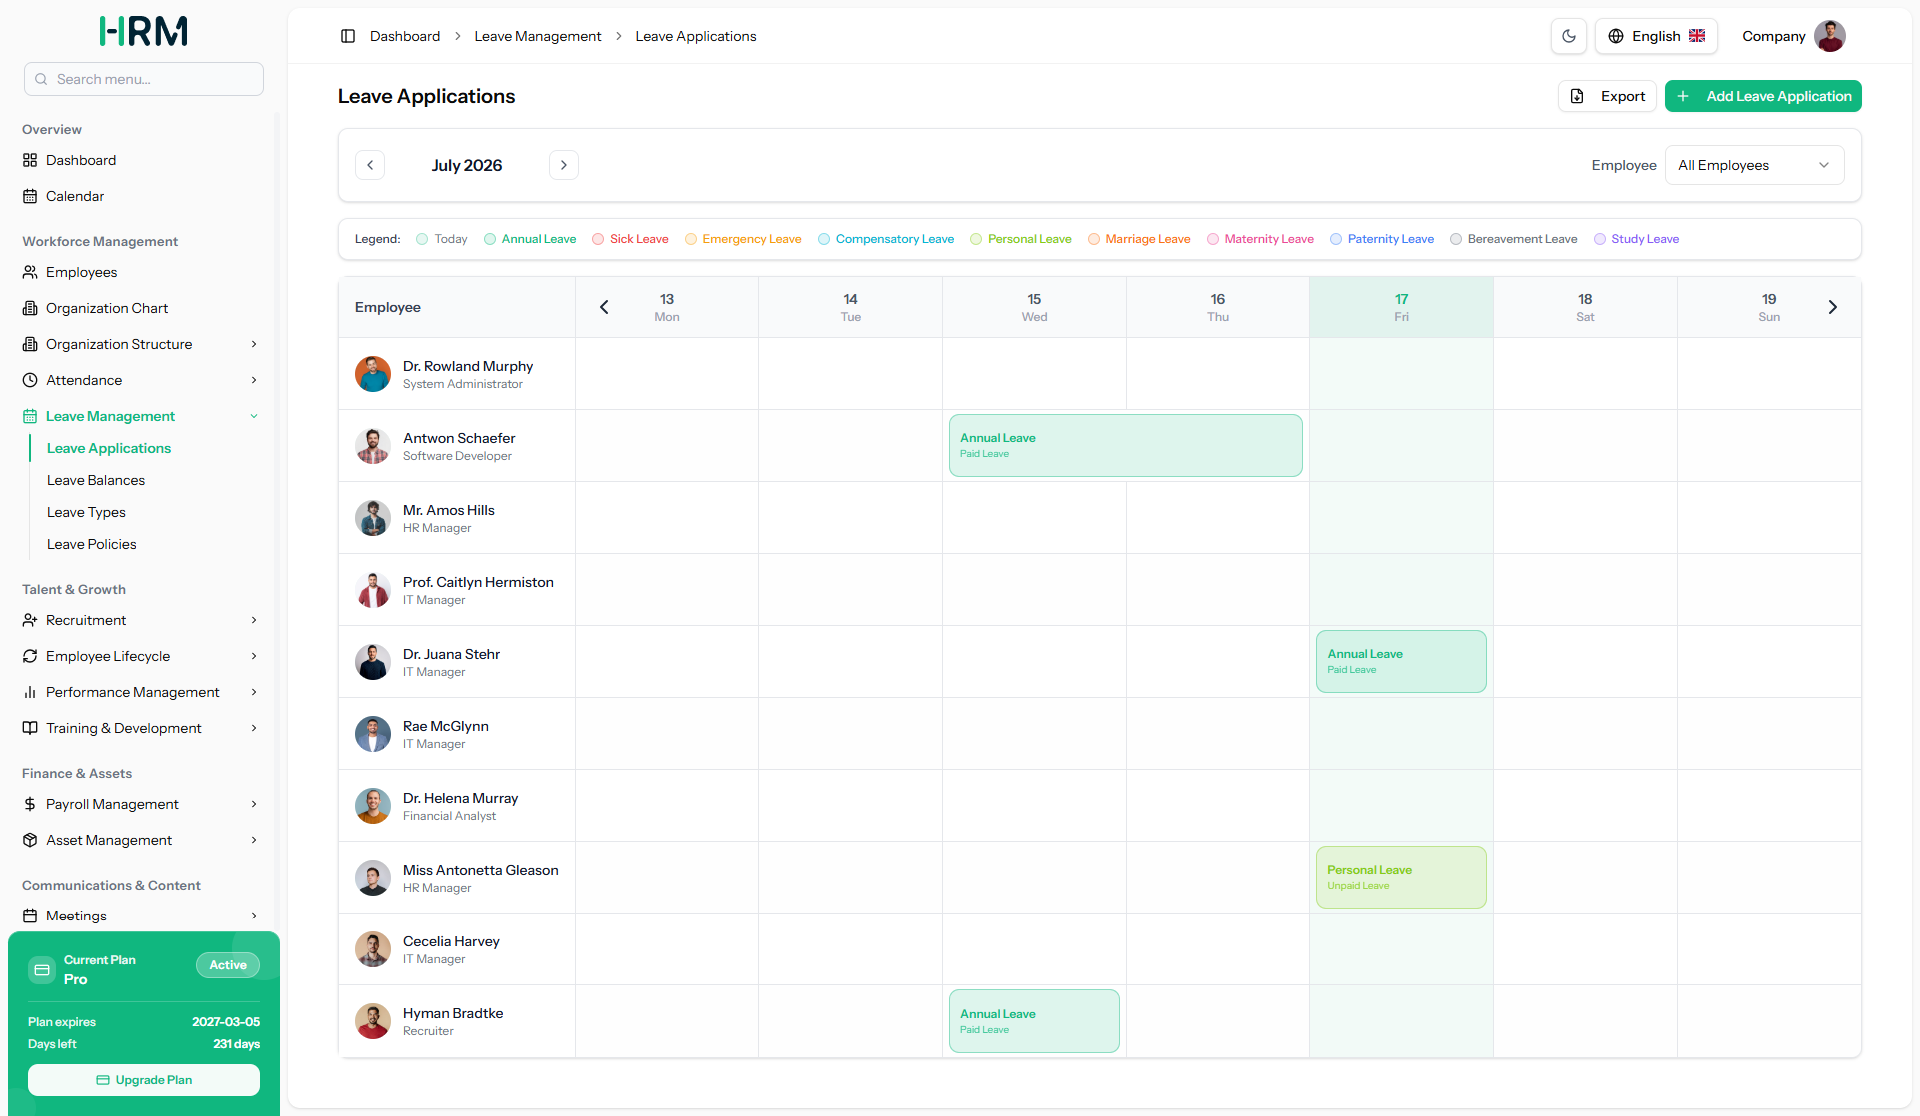1920x1116 pixels.
Task: Expand Performance Management submenu chevron
Action: click(254, 692)
